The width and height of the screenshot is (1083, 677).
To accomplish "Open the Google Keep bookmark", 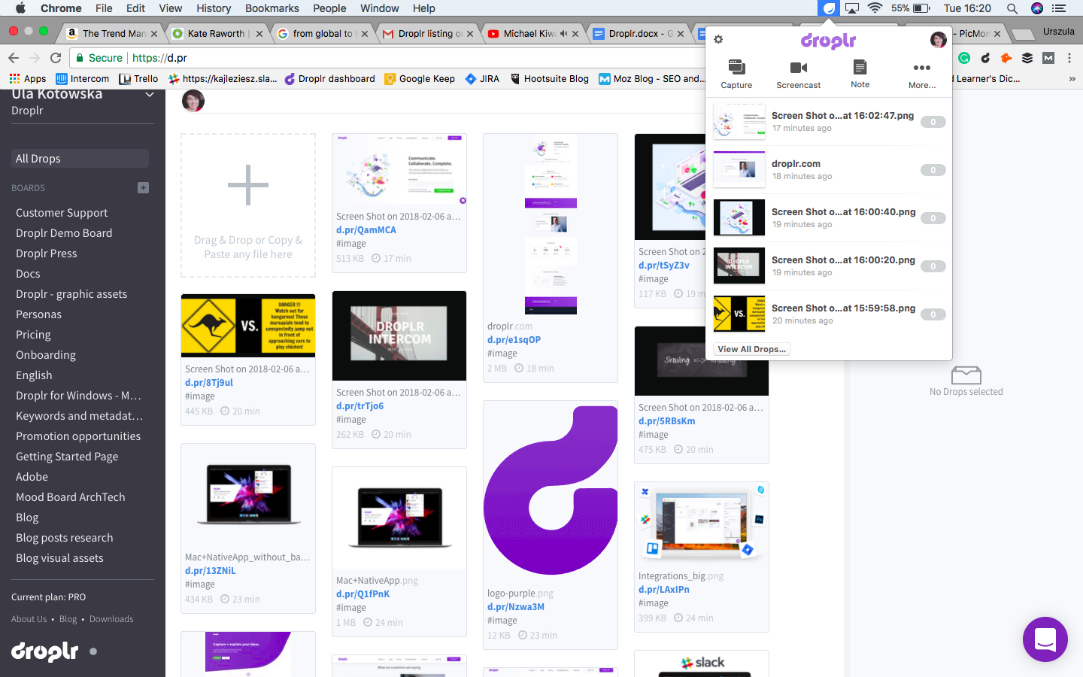I will tap(419, 79).
